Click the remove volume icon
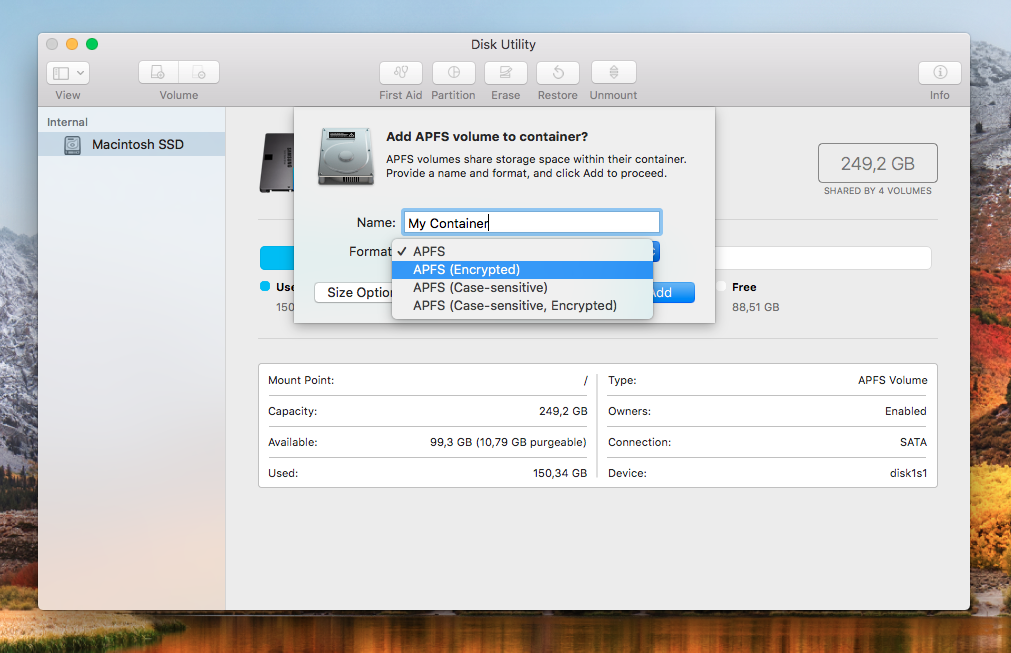Viewport: 1011px width, 653px height. (199, 73)
